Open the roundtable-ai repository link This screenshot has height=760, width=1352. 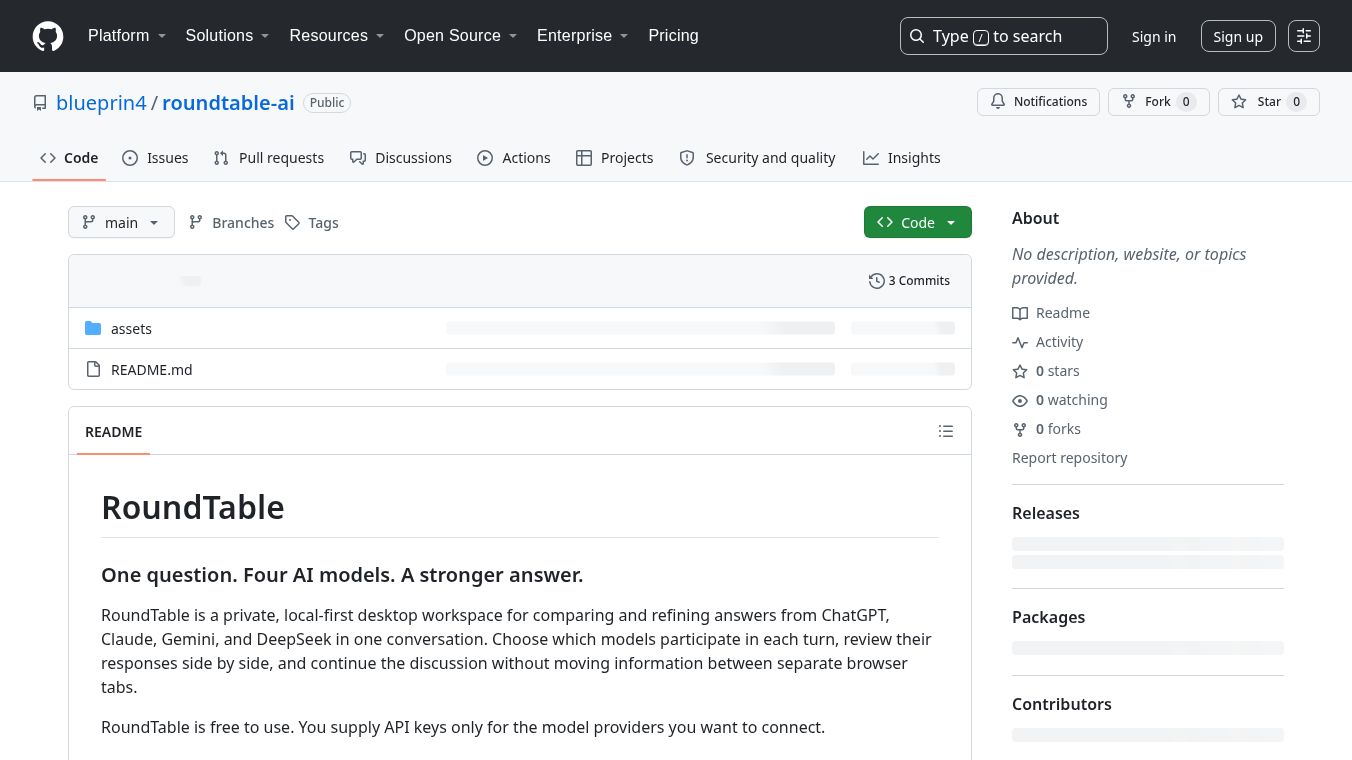228,103
